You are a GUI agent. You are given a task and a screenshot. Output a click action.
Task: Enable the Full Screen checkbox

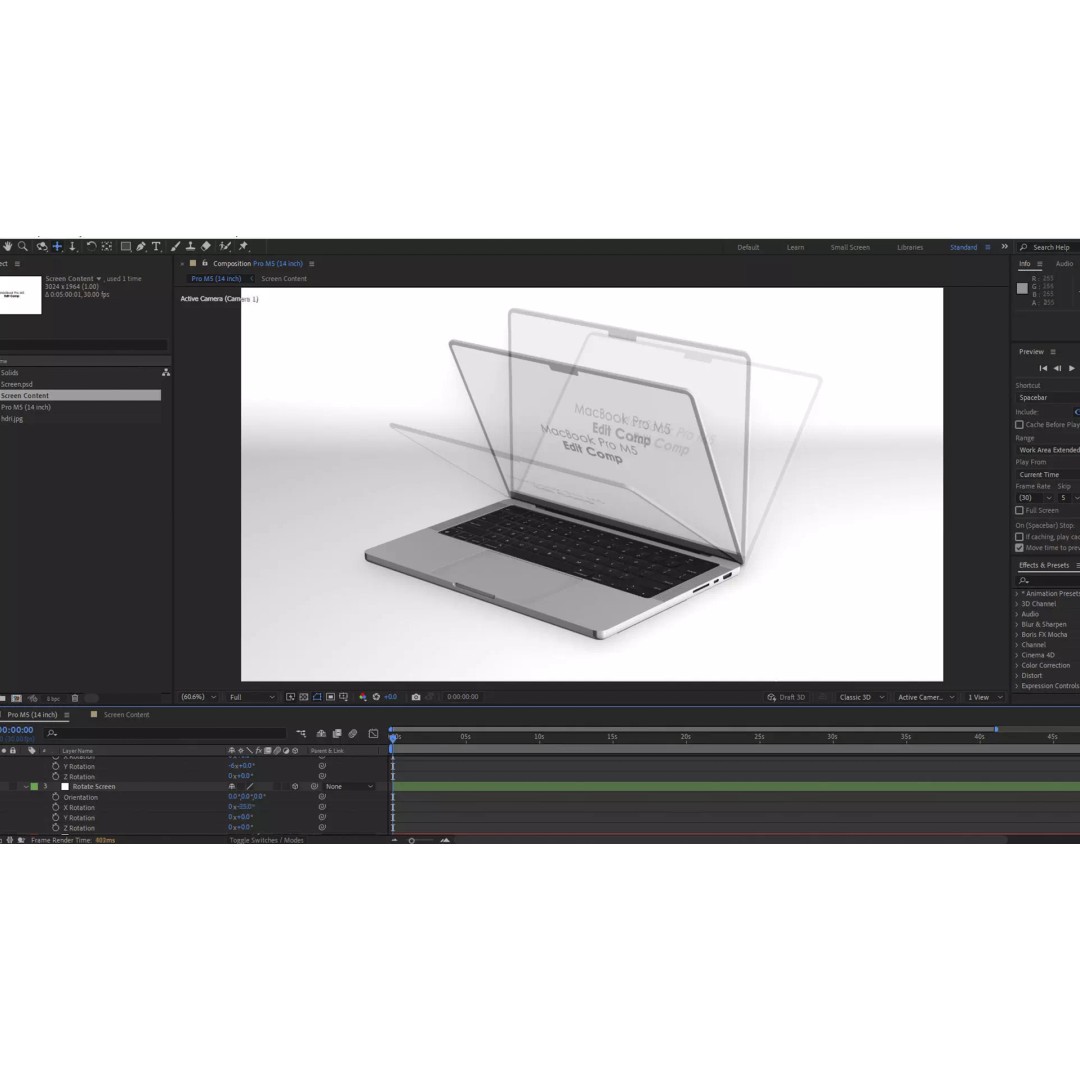pyautogui.click(x=1019, y=510)
